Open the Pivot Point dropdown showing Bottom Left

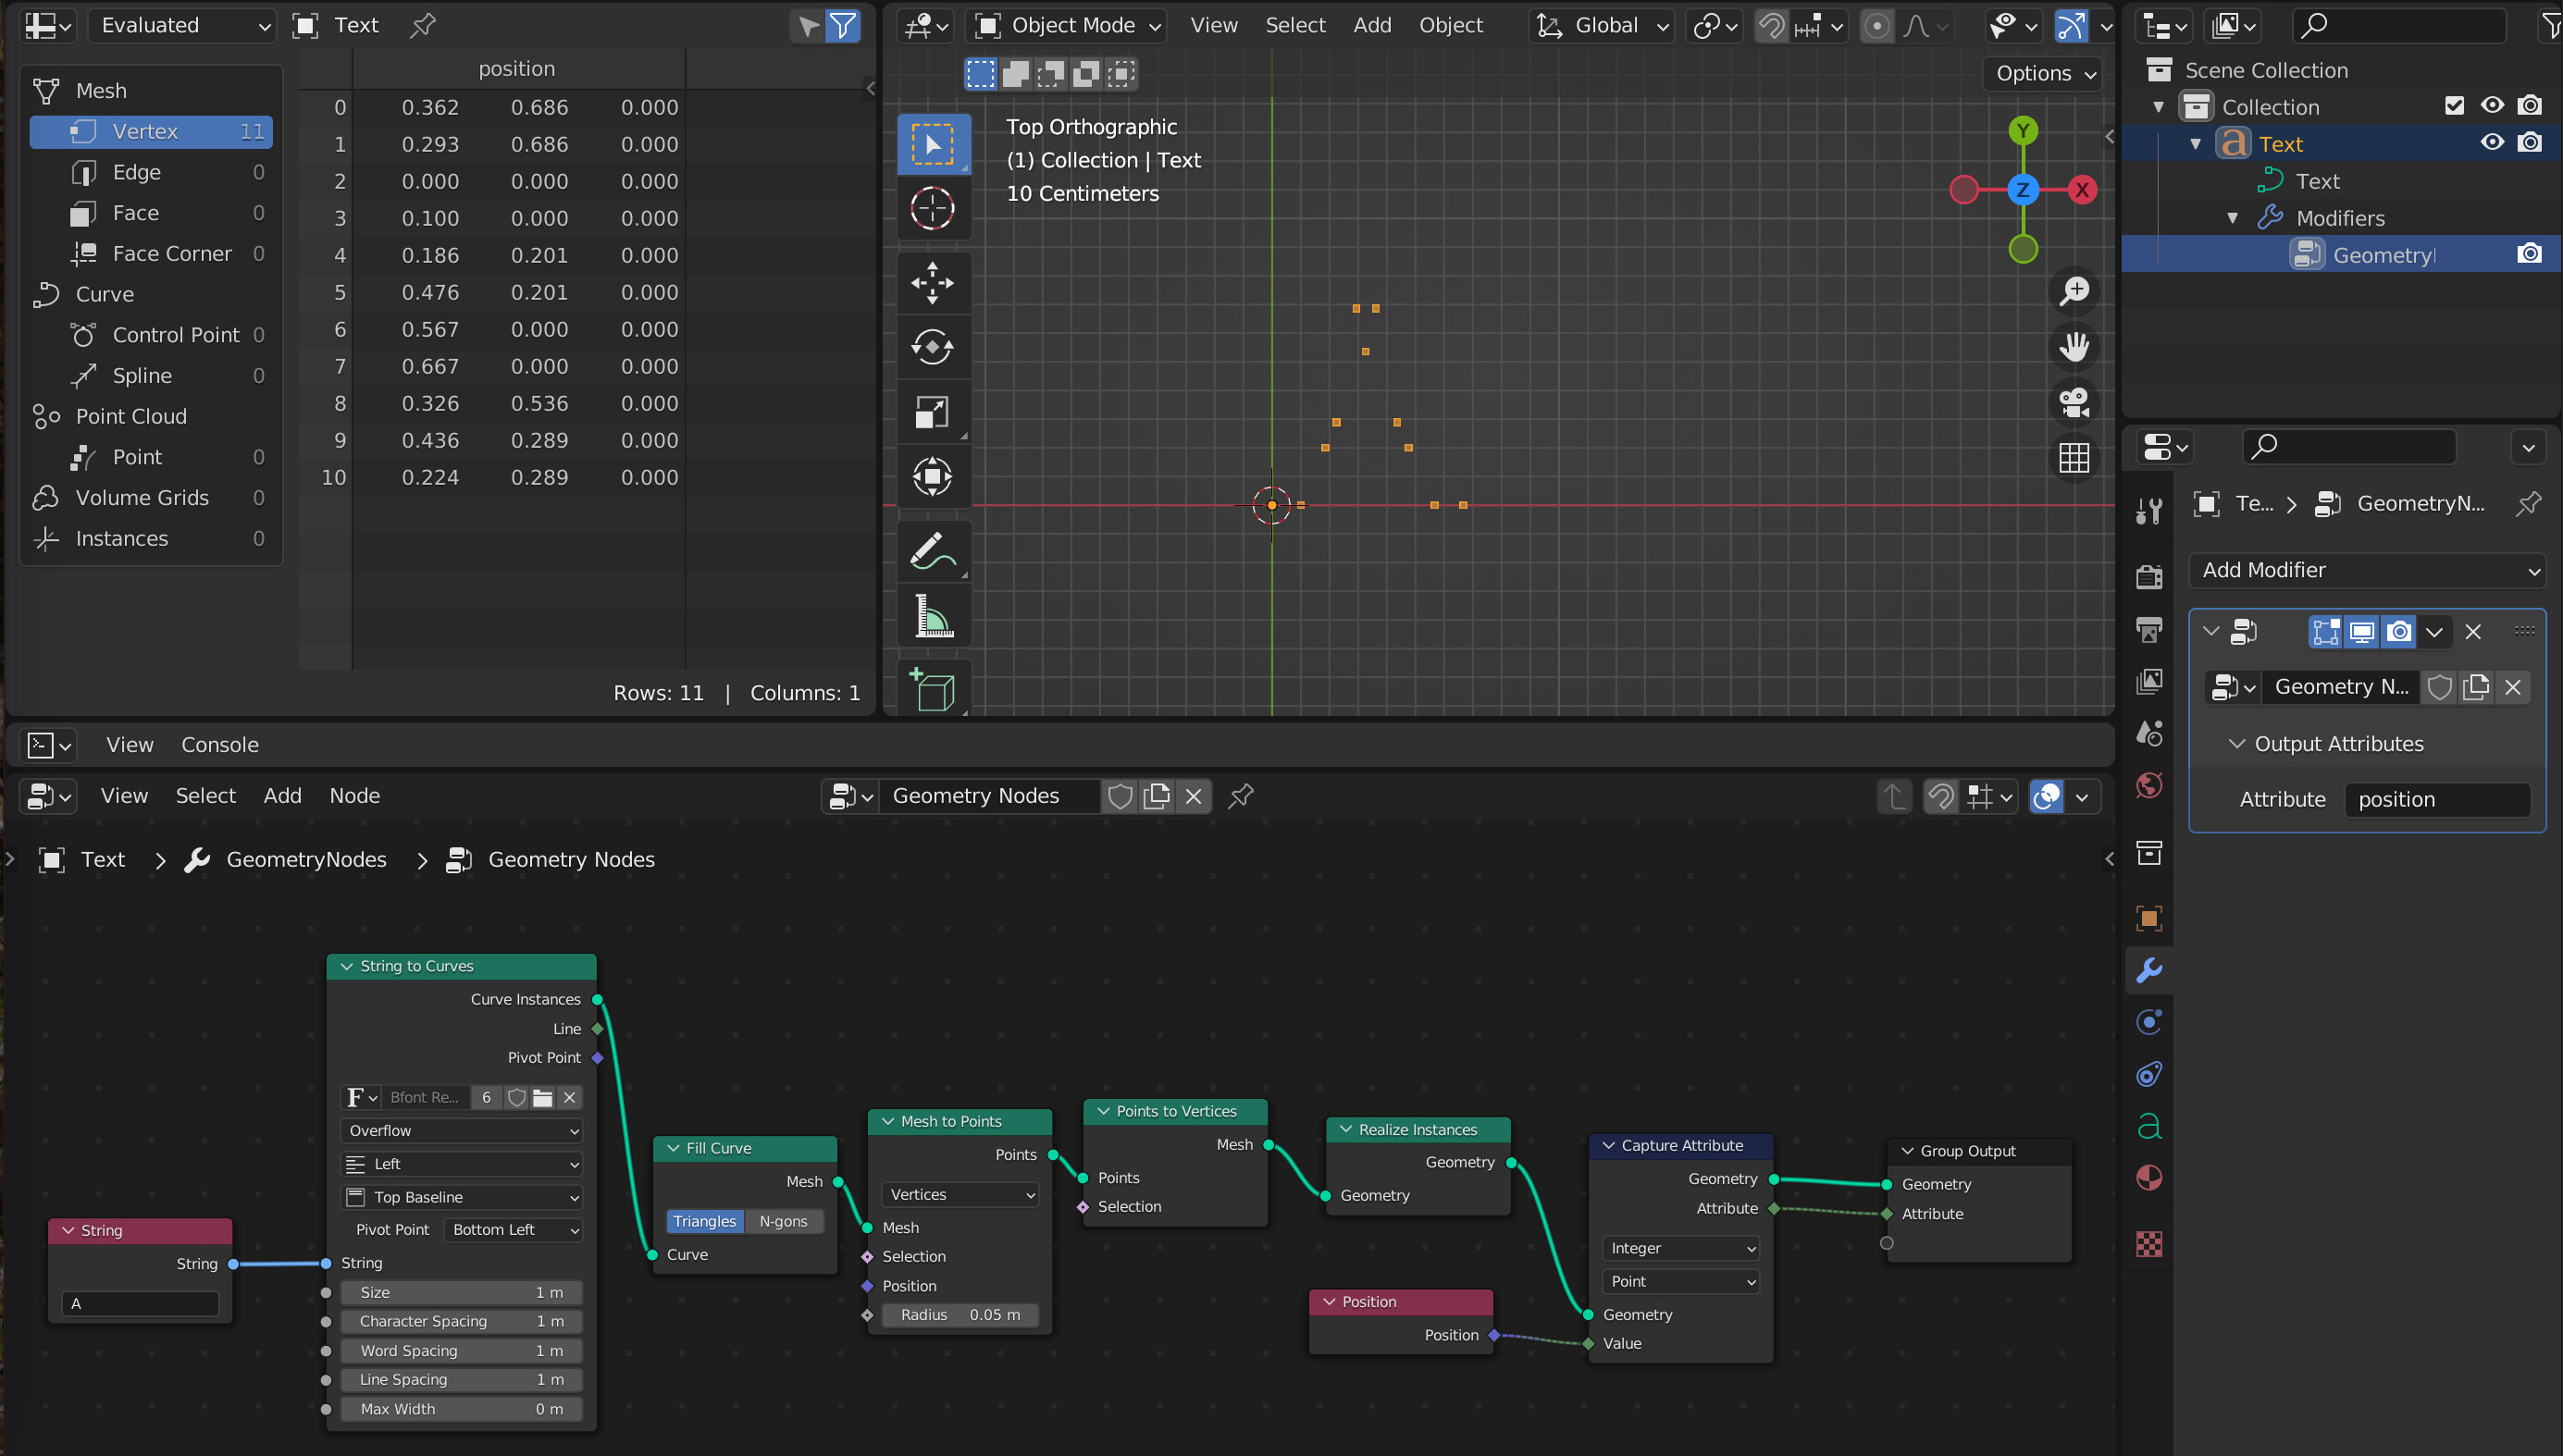(513, 1230)
